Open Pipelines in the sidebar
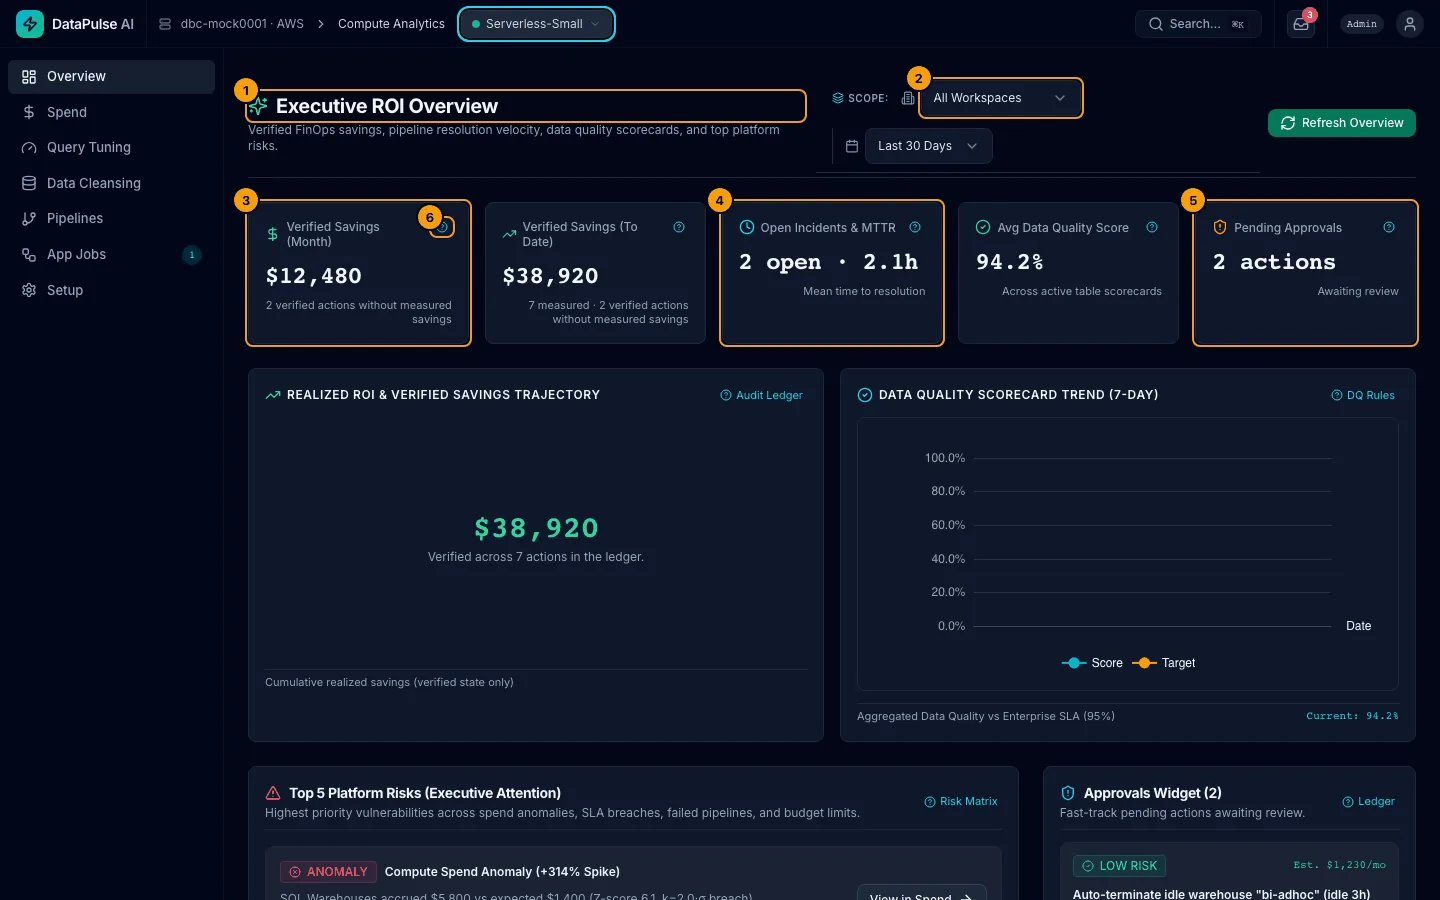This screenshot has width=1440, height=900. click(111, 218)
